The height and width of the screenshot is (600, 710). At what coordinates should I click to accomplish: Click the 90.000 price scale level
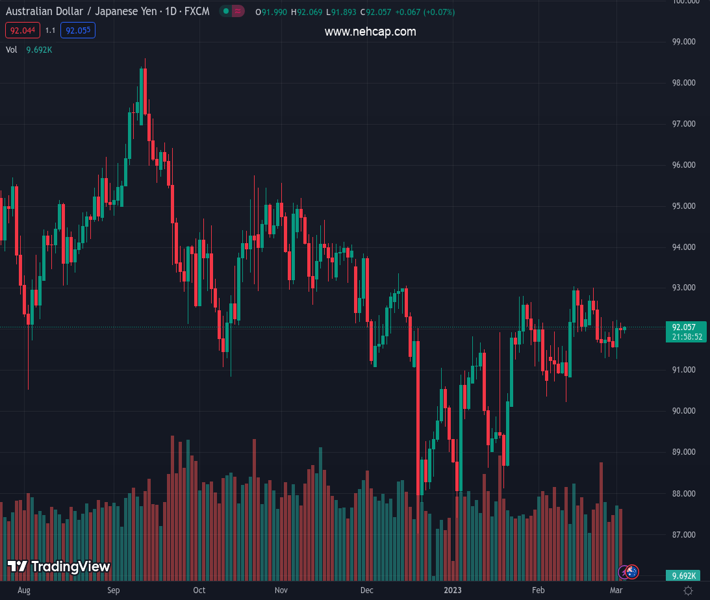684,411
